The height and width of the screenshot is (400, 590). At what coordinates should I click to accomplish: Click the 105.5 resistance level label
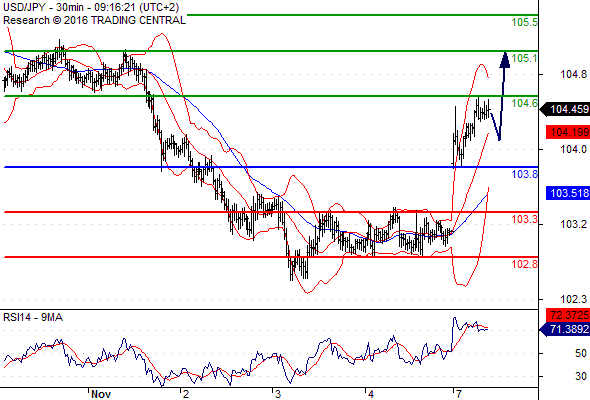[x=525, y=23]
